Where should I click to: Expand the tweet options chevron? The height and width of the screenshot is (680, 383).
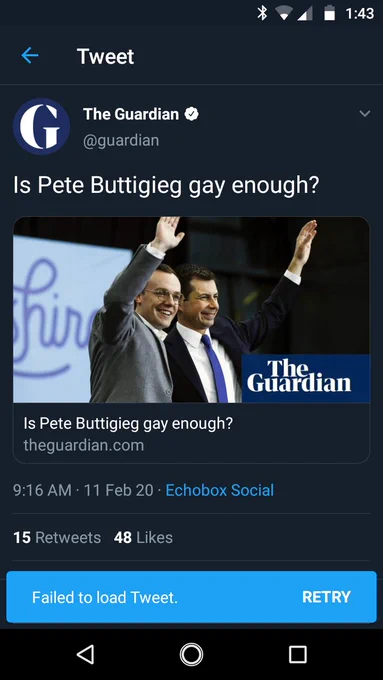pos(365,114)
